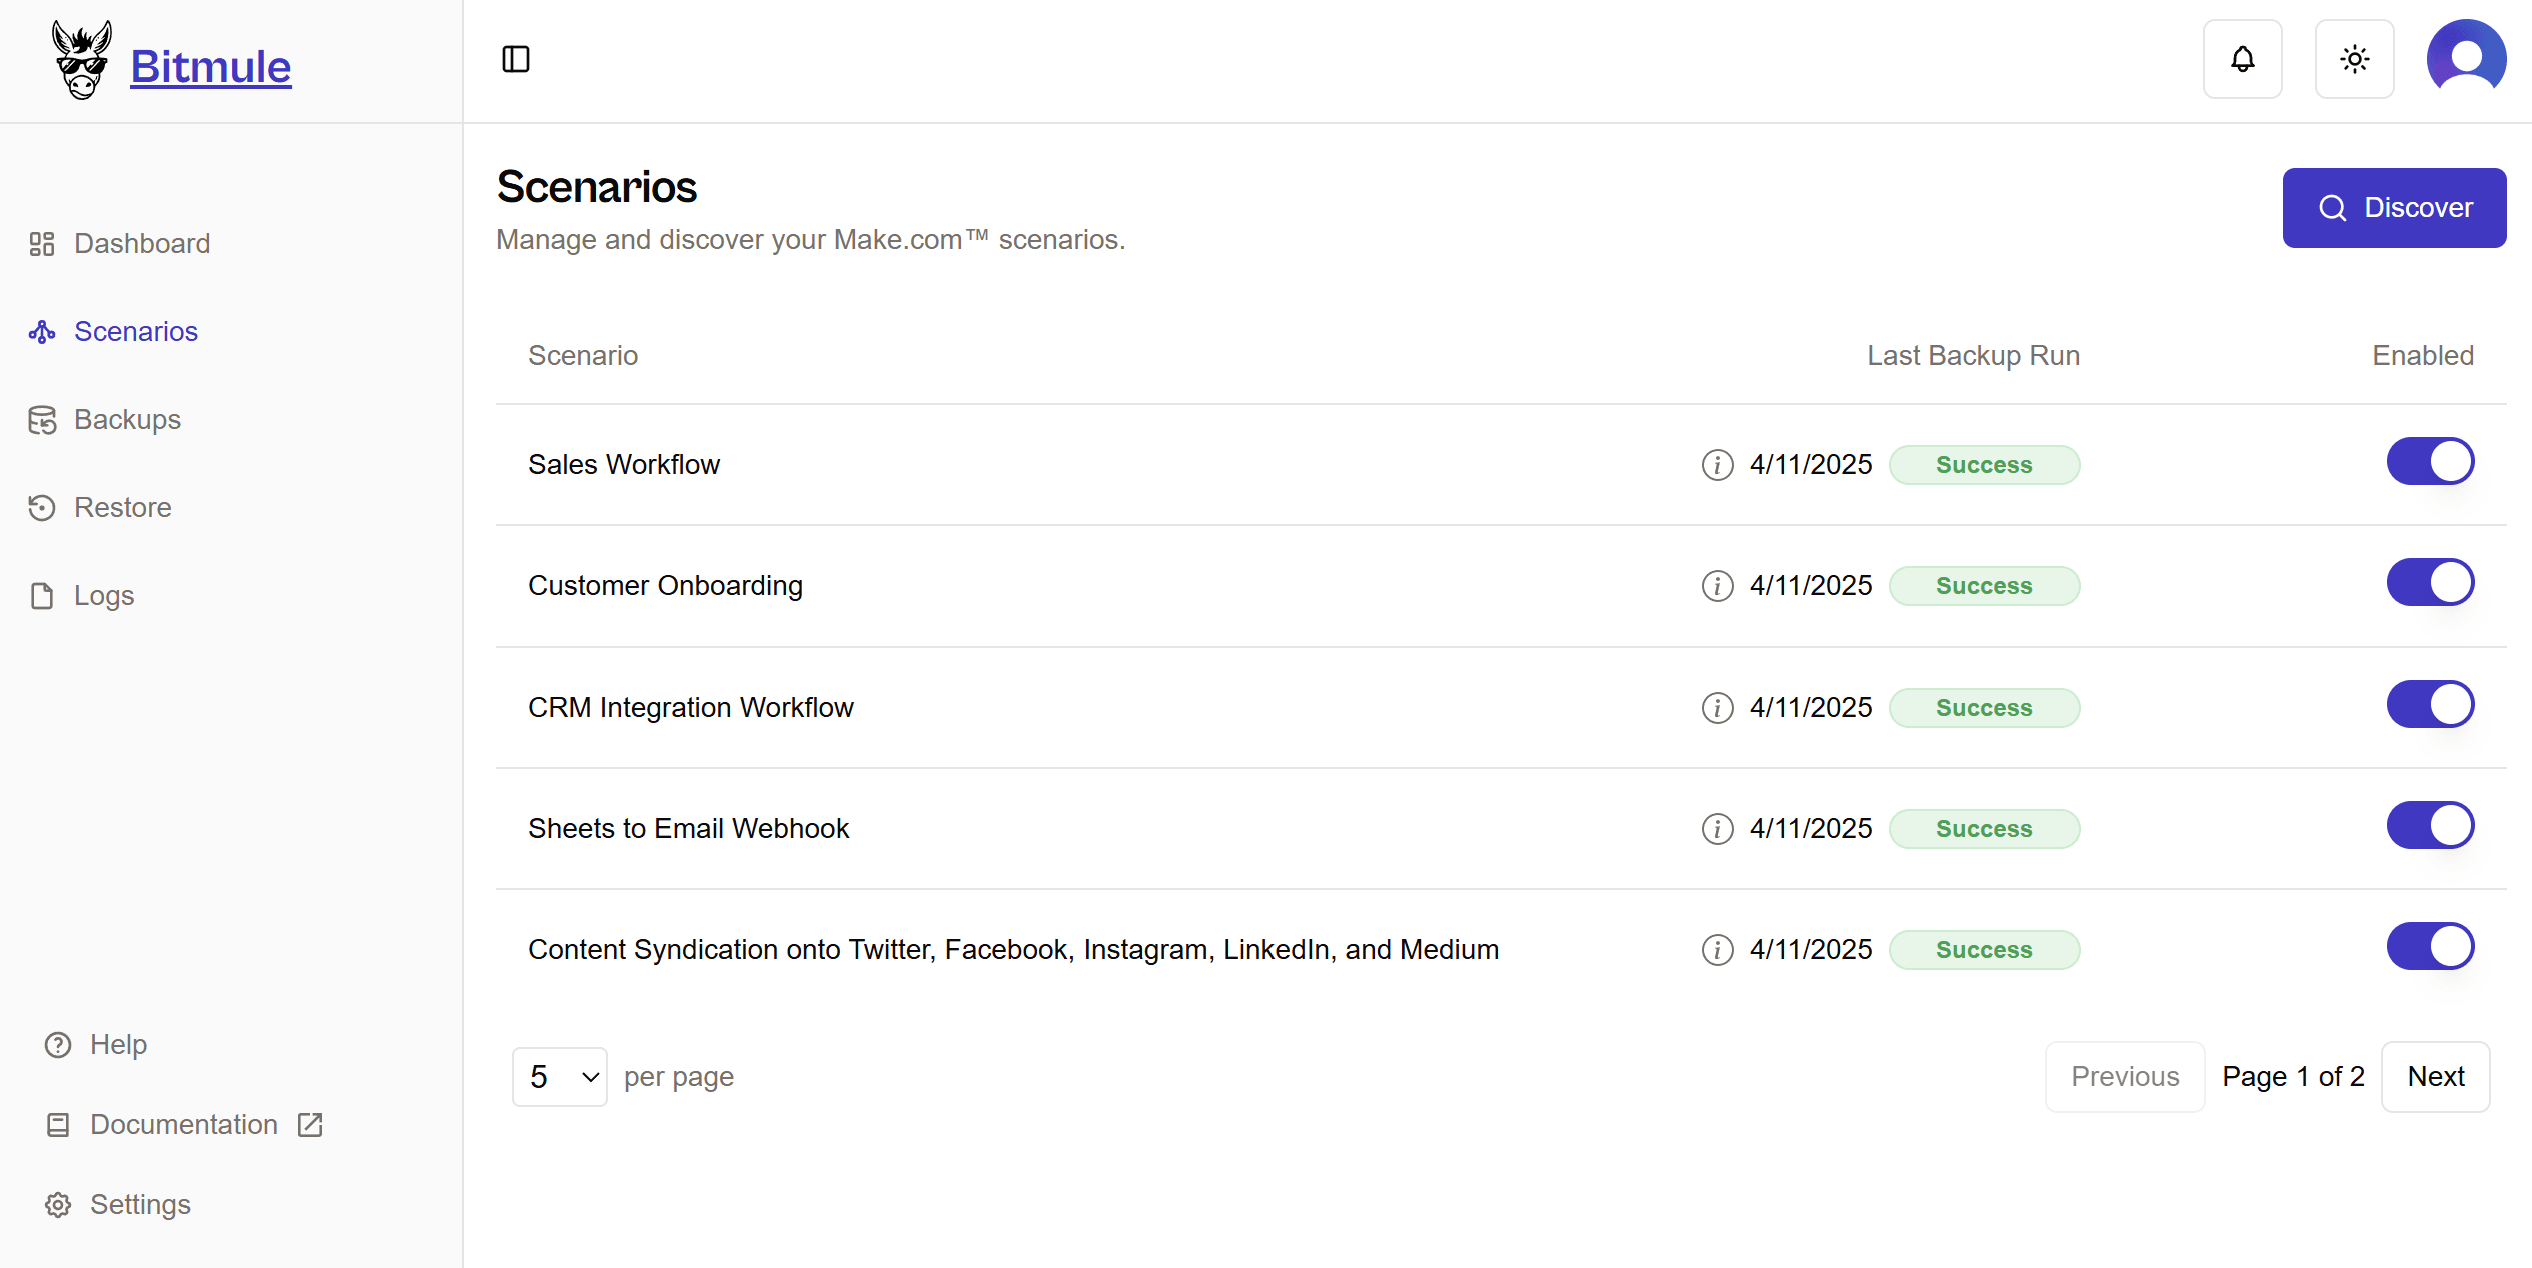Open Restore in the sidebar

click(123, 508)
